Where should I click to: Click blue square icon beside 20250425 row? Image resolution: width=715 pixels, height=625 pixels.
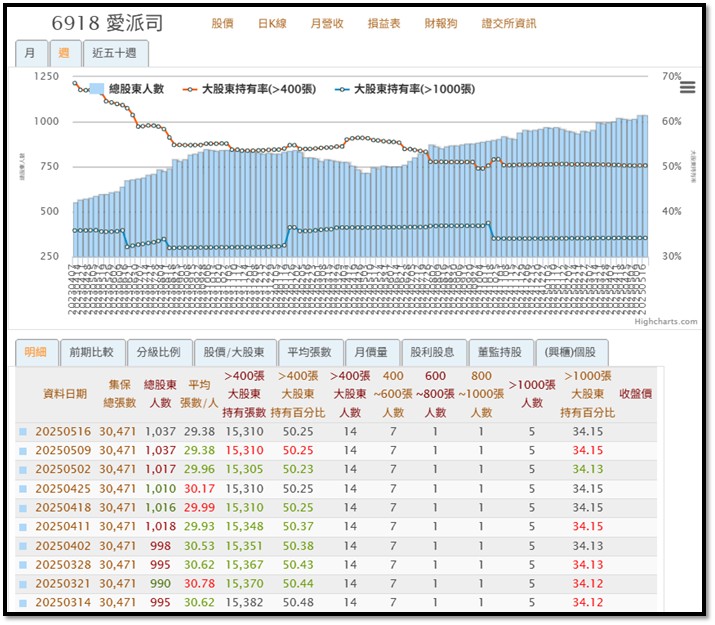pos(24,489)
